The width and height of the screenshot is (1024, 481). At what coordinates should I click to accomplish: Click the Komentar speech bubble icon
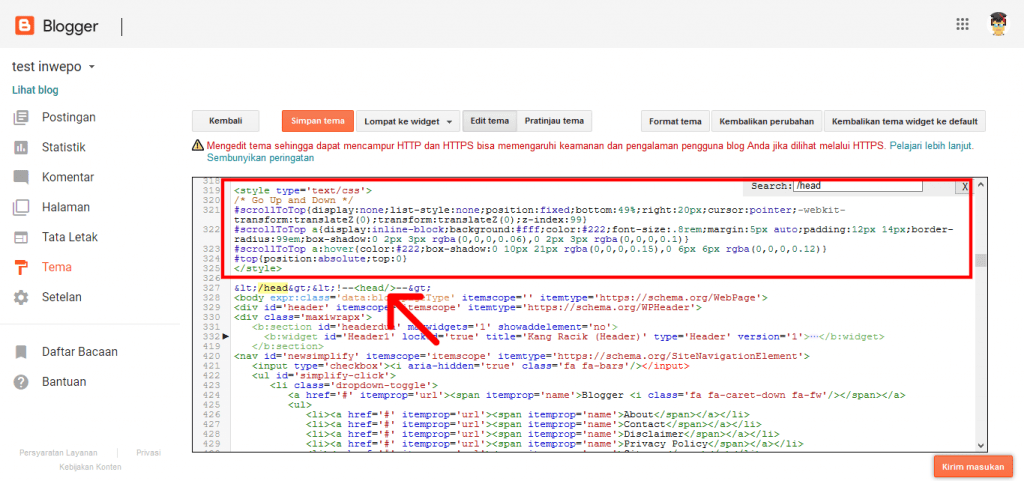coord(21,178)
